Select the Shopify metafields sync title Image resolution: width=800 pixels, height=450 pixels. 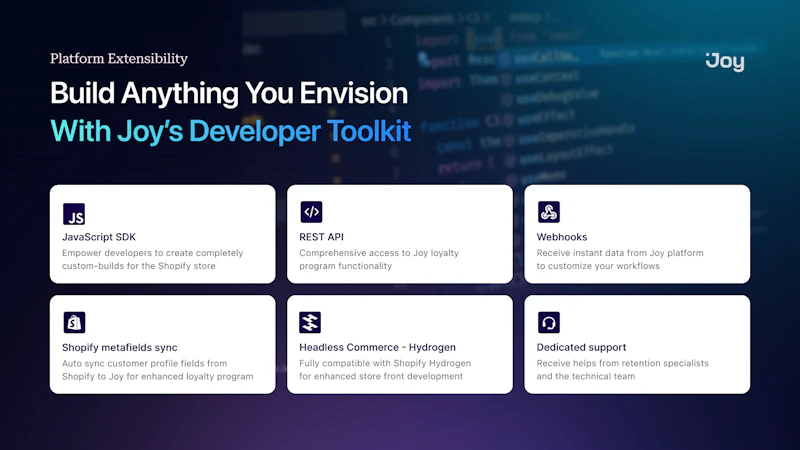pyautogui.click(x=120, y=347)
